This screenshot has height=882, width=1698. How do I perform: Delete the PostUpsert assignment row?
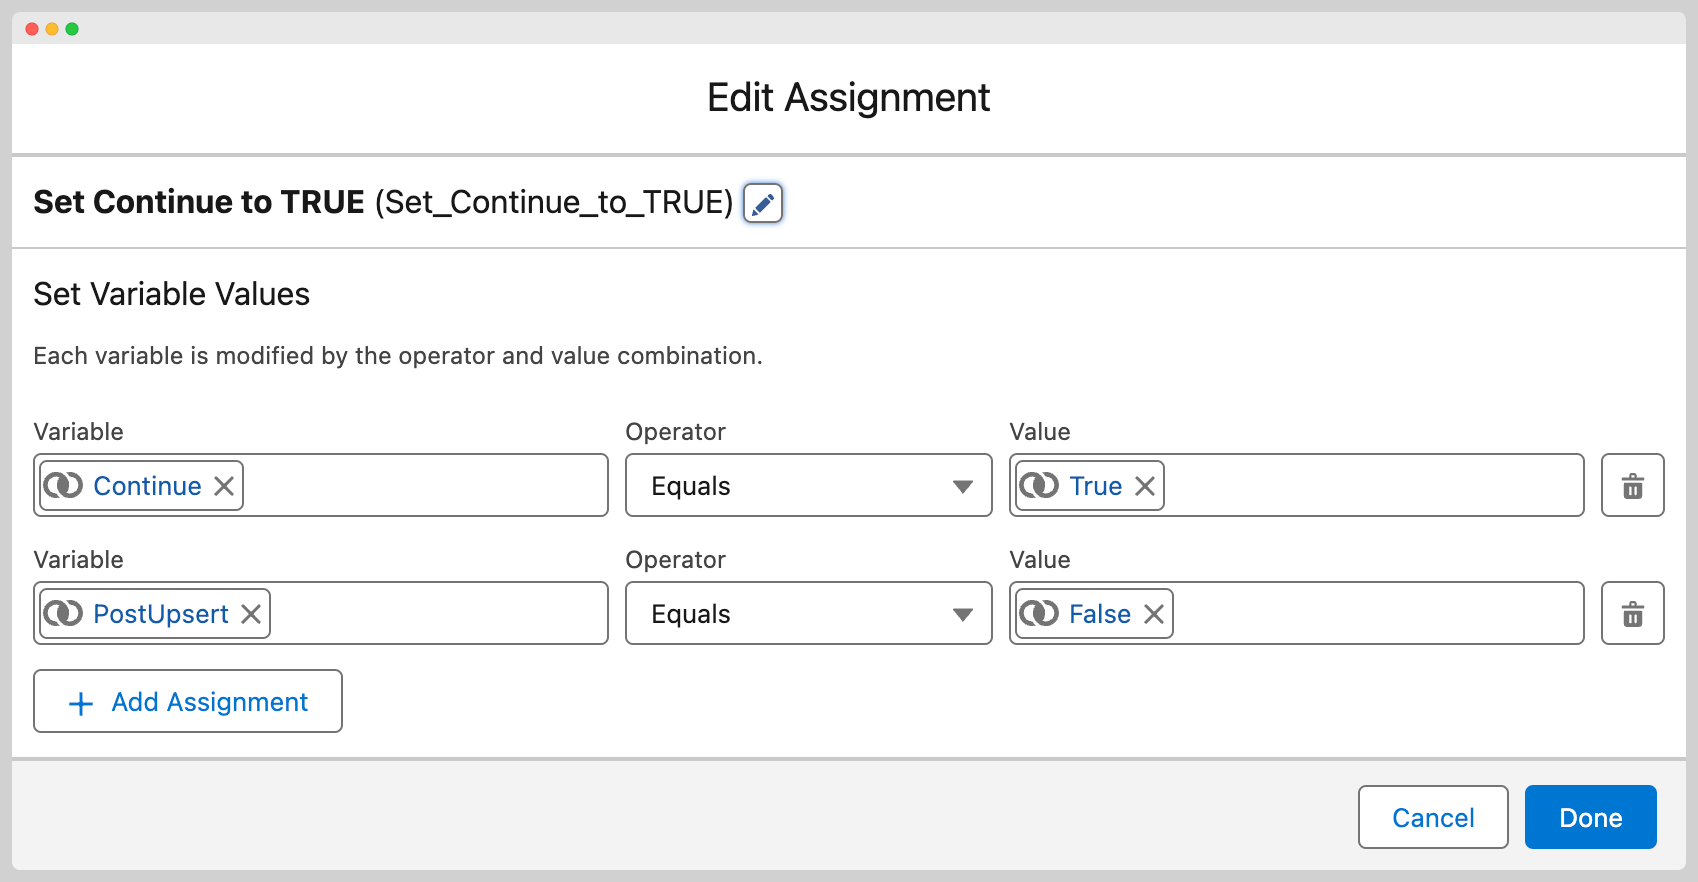pyautogui.click(x=1632, y=614)
